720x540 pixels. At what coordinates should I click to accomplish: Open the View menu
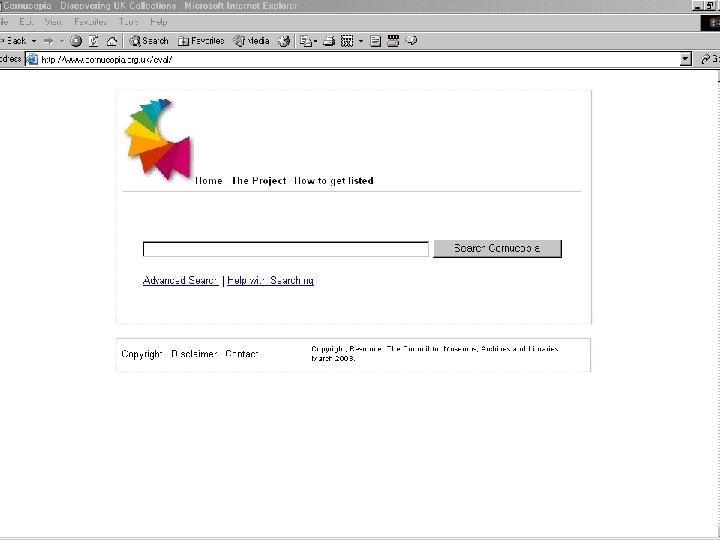(53, 22)
